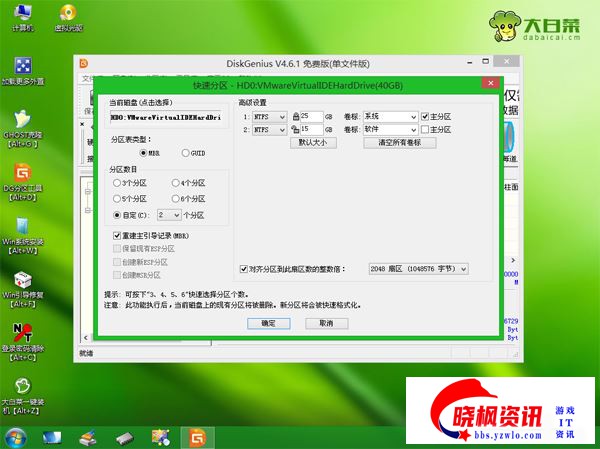Click the DiskGenius icon in taskbar
Screen dimensions: 600x449
click(198, 437)
